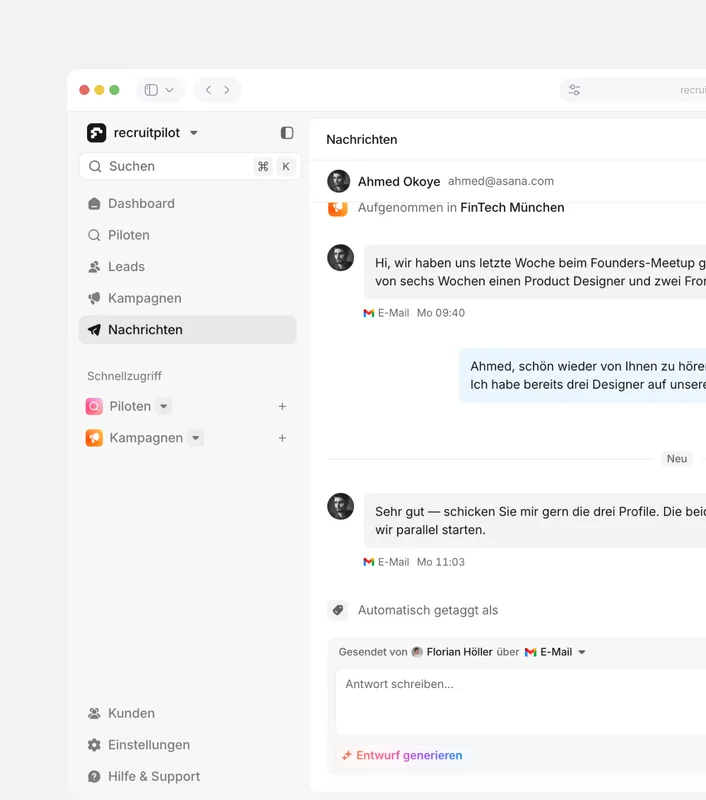Open Piloten in the main navigation
Viewport: 706px width, 800px height.
point(187,235)
